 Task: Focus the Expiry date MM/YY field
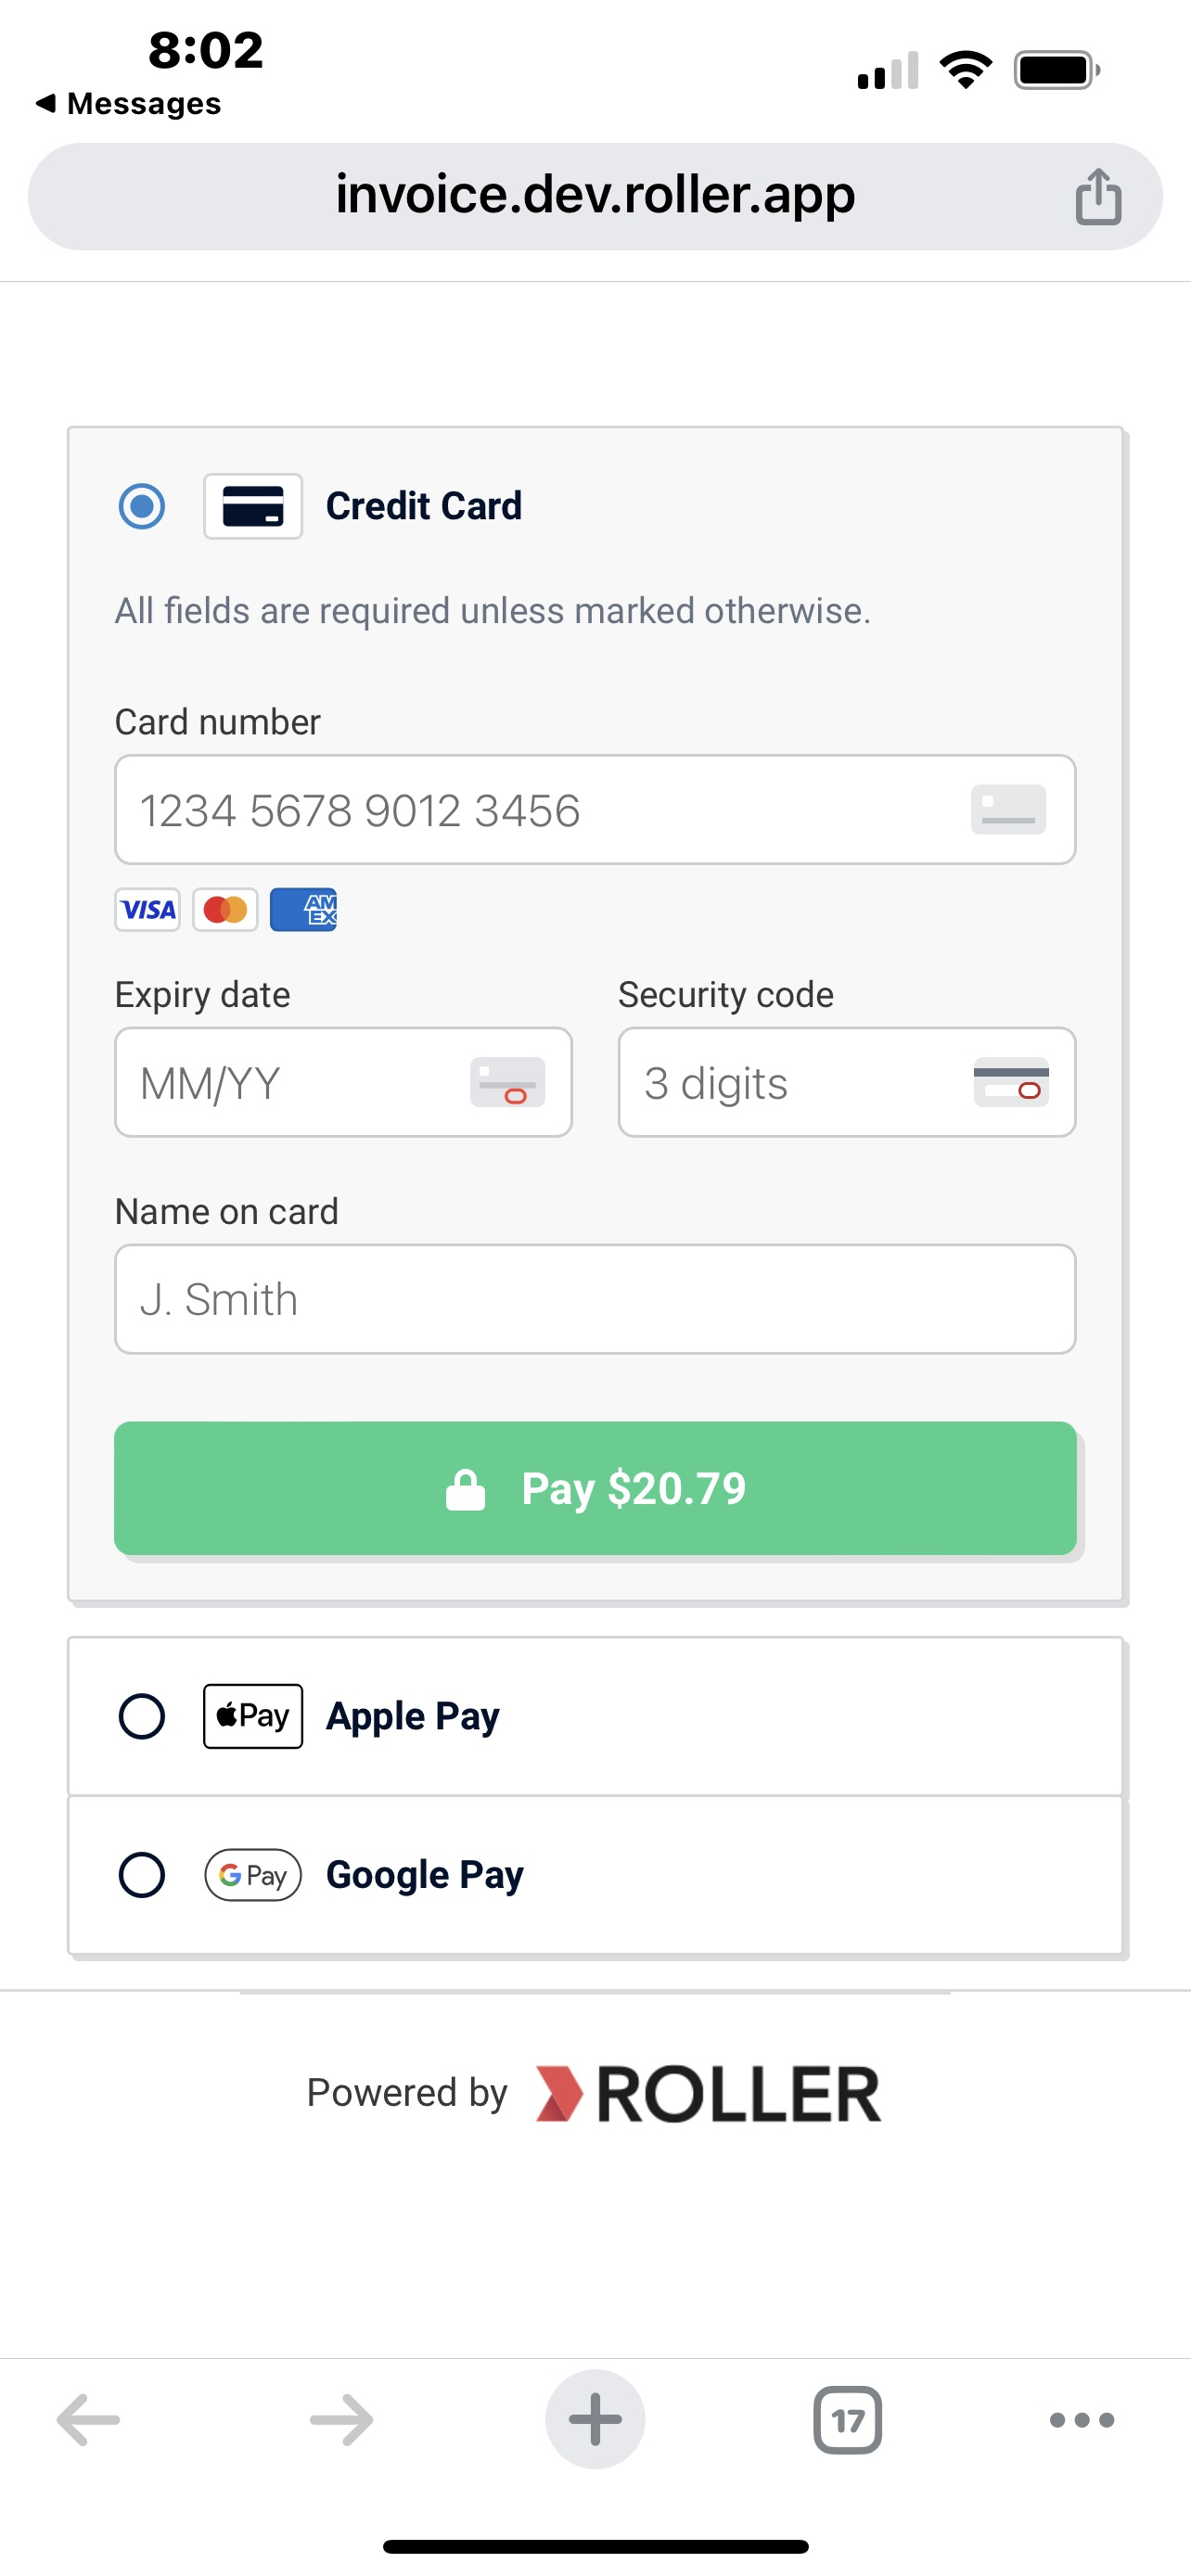click(343, 1083)
